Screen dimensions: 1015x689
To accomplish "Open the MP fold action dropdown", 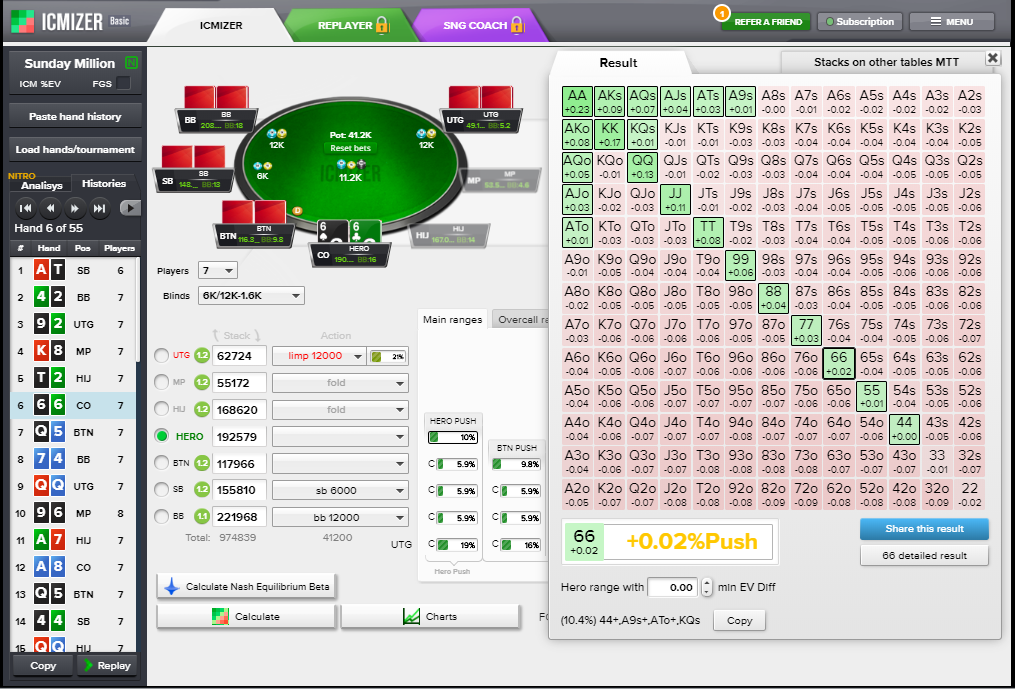I will pyautogui.click(x=340, y=383).
